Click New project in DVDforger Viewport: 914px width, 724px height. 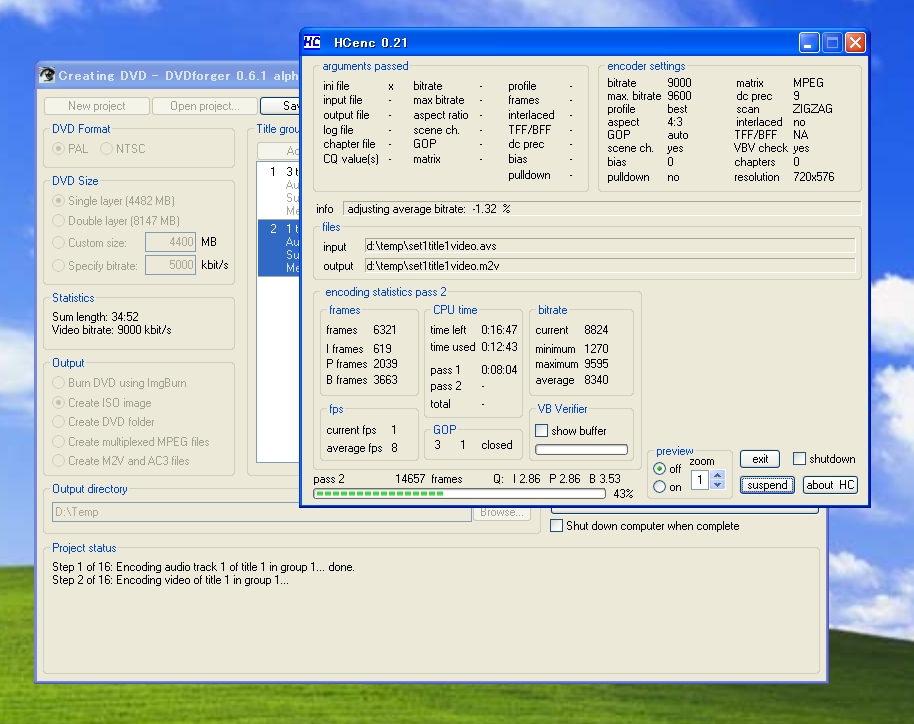(x=96, y=106)
